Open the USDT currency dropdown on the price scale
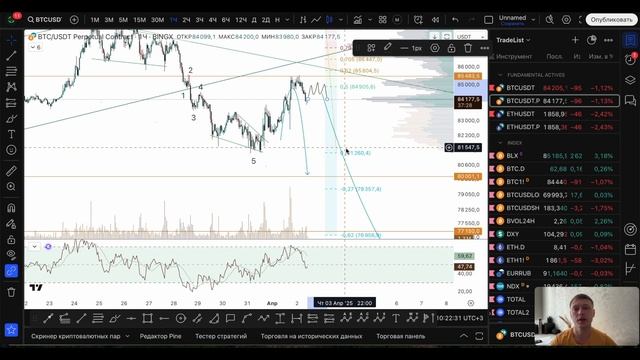The height and width of the screenshot is (360, 640). click(x=470, y=37)
